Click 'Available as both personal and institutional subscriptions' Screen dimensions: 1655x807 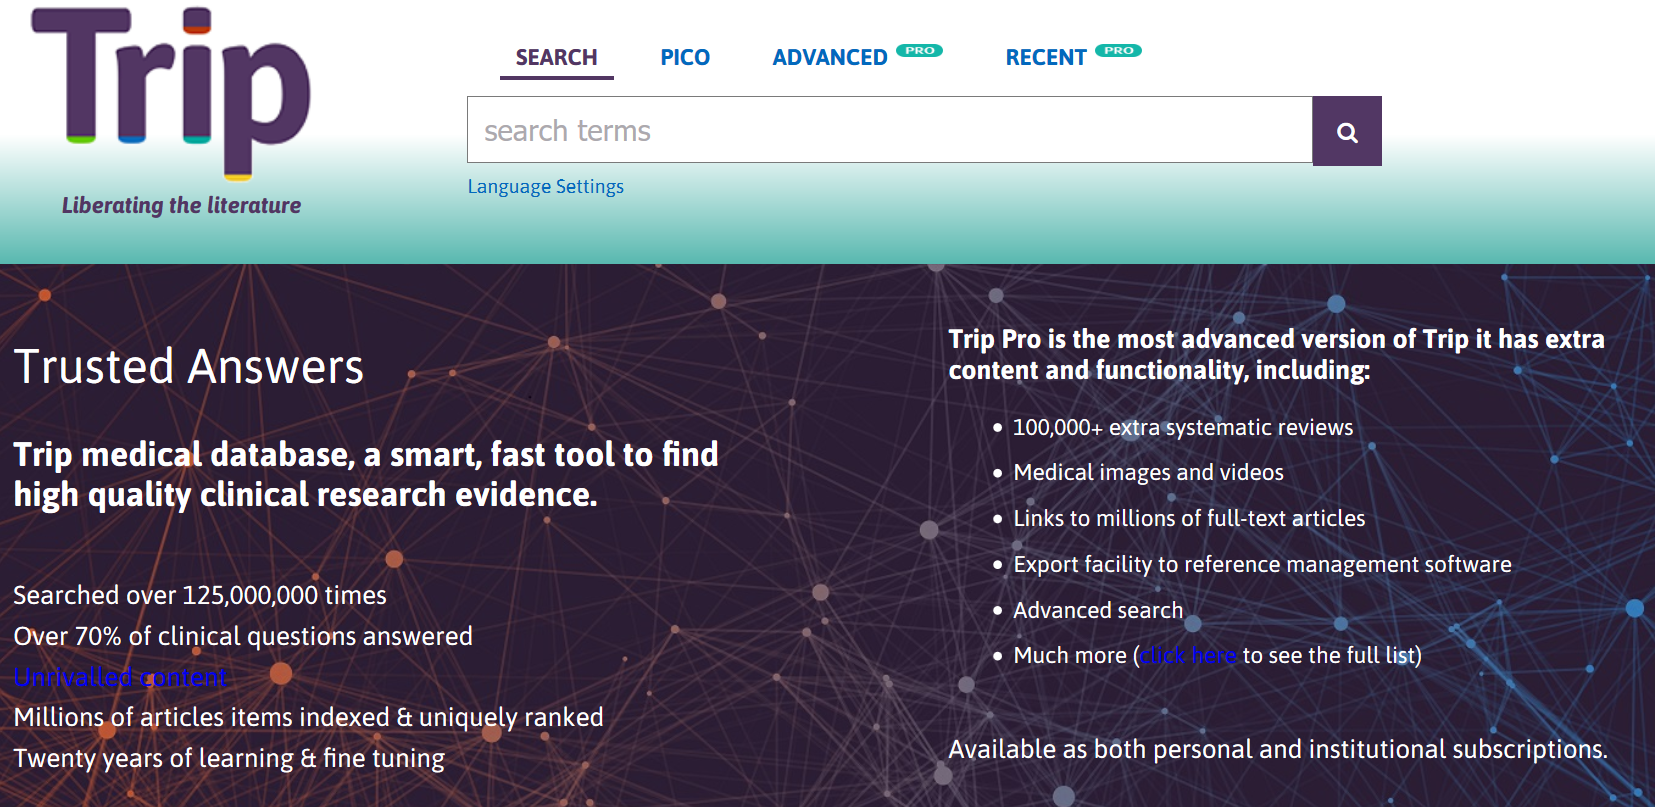click(1278, 750)
